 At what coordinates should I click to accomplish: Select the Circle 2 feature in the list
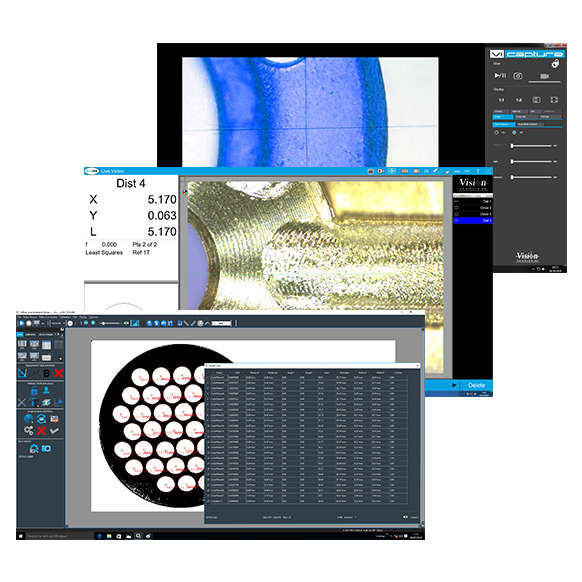tap(473, 208)
